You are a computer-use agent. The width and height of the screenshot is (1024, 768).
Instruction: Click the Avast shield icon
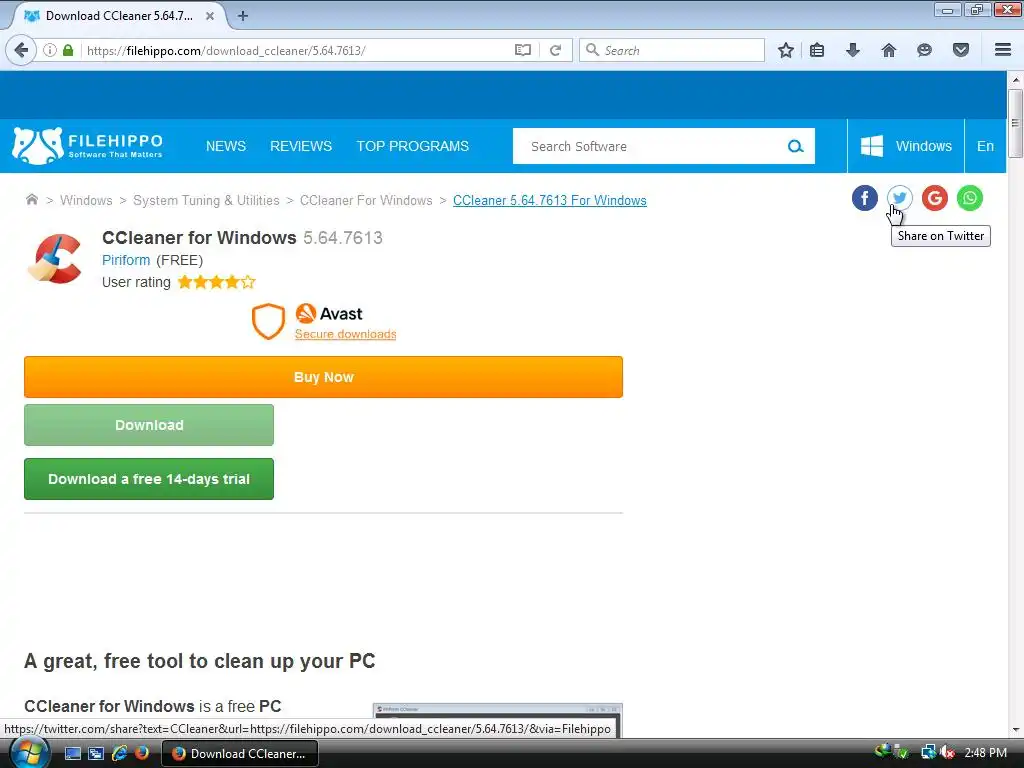268,321
